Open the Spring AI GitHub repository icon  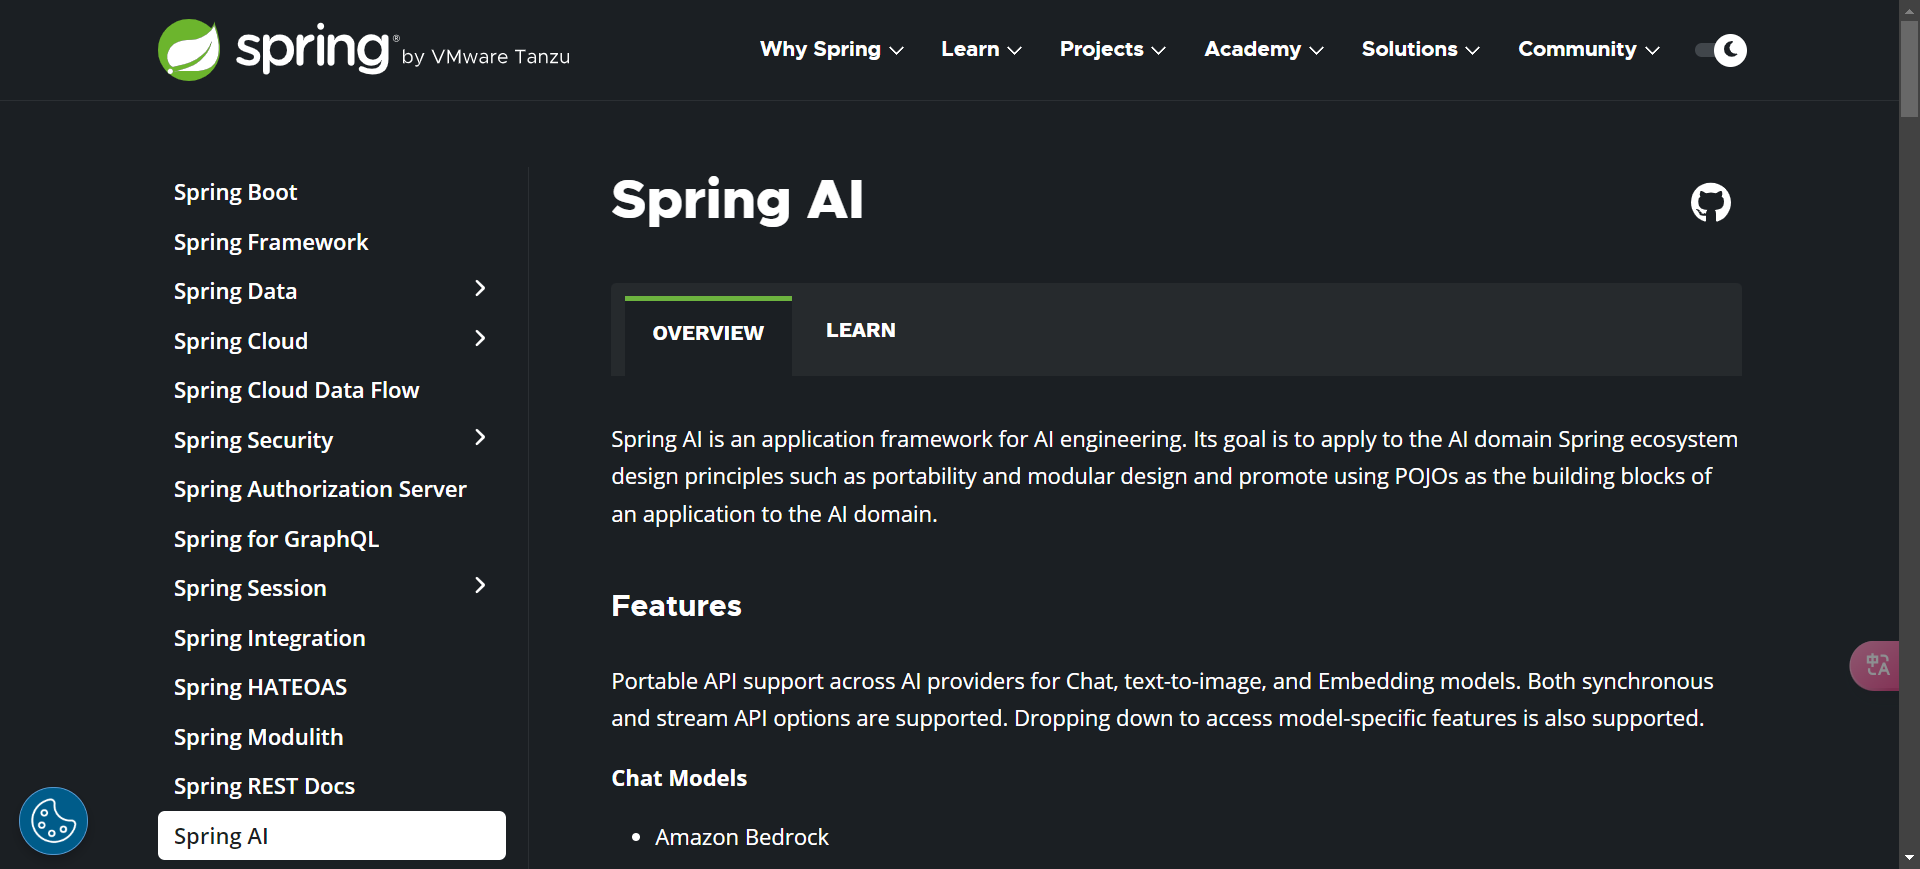1710,202
